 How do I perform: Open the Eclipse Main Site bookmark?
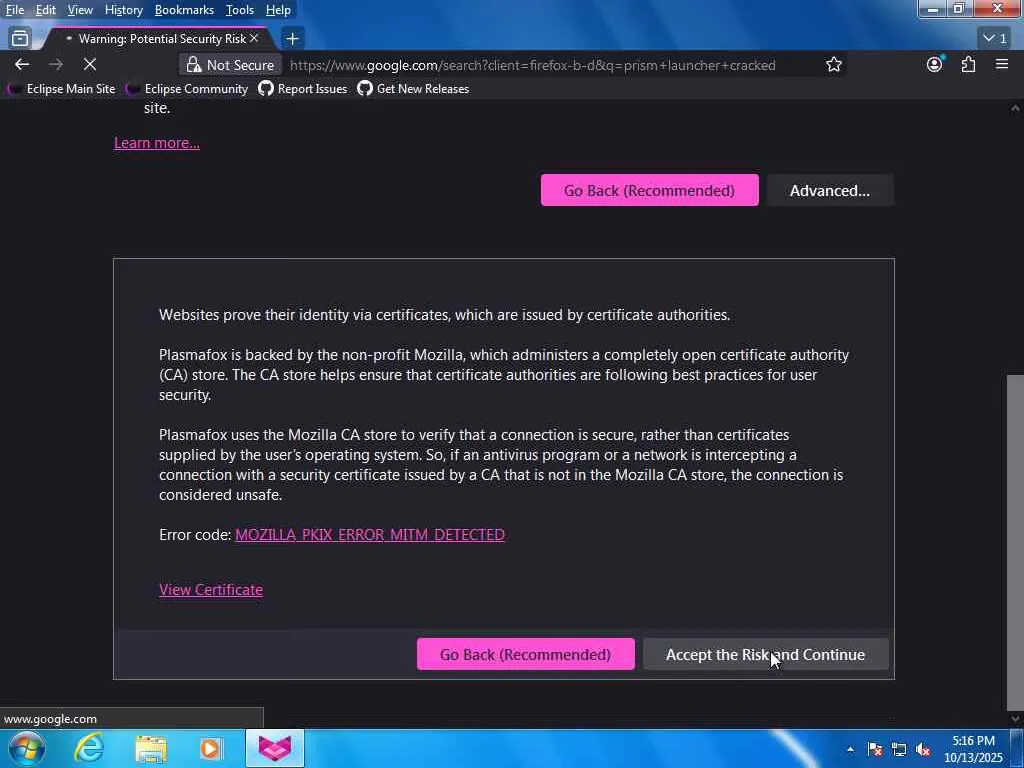pos(61,89)
